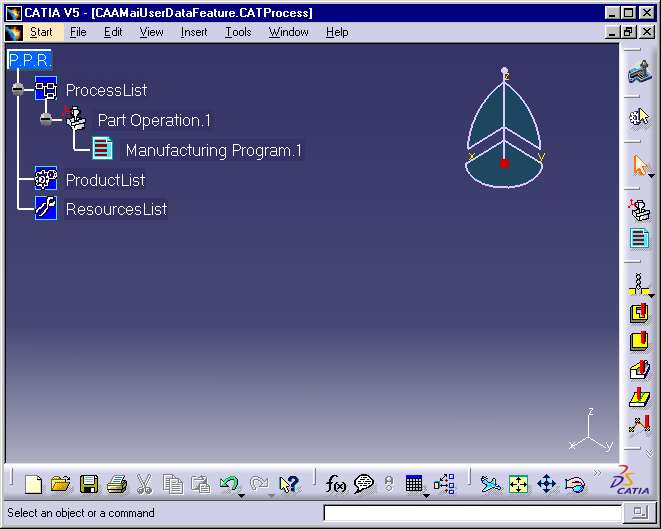Select ResourcesList in the tree

pos(116,209)
